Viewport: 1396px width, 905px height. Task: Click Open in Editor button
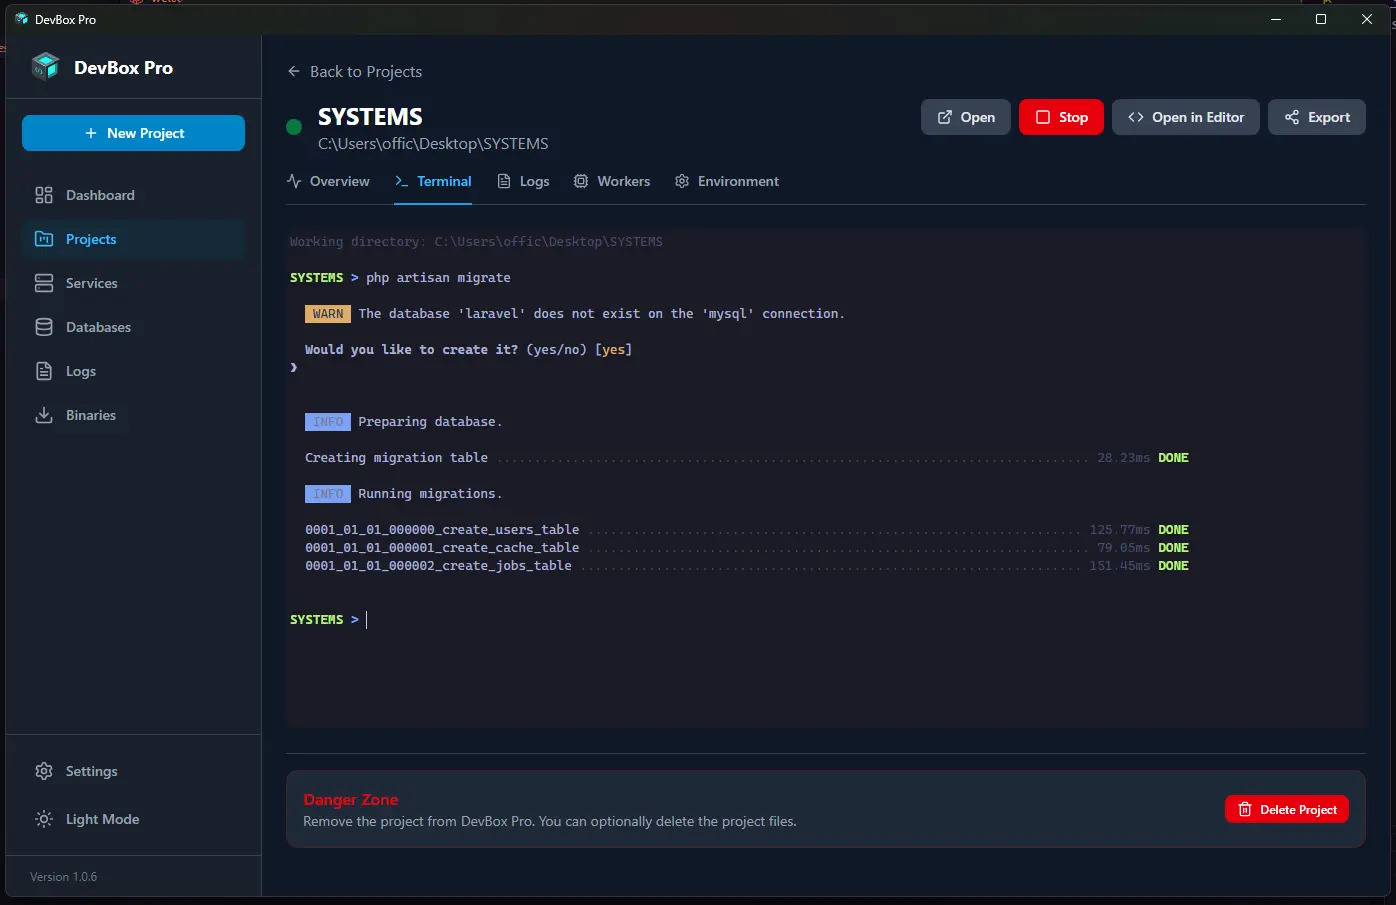tap(1186, 117)
